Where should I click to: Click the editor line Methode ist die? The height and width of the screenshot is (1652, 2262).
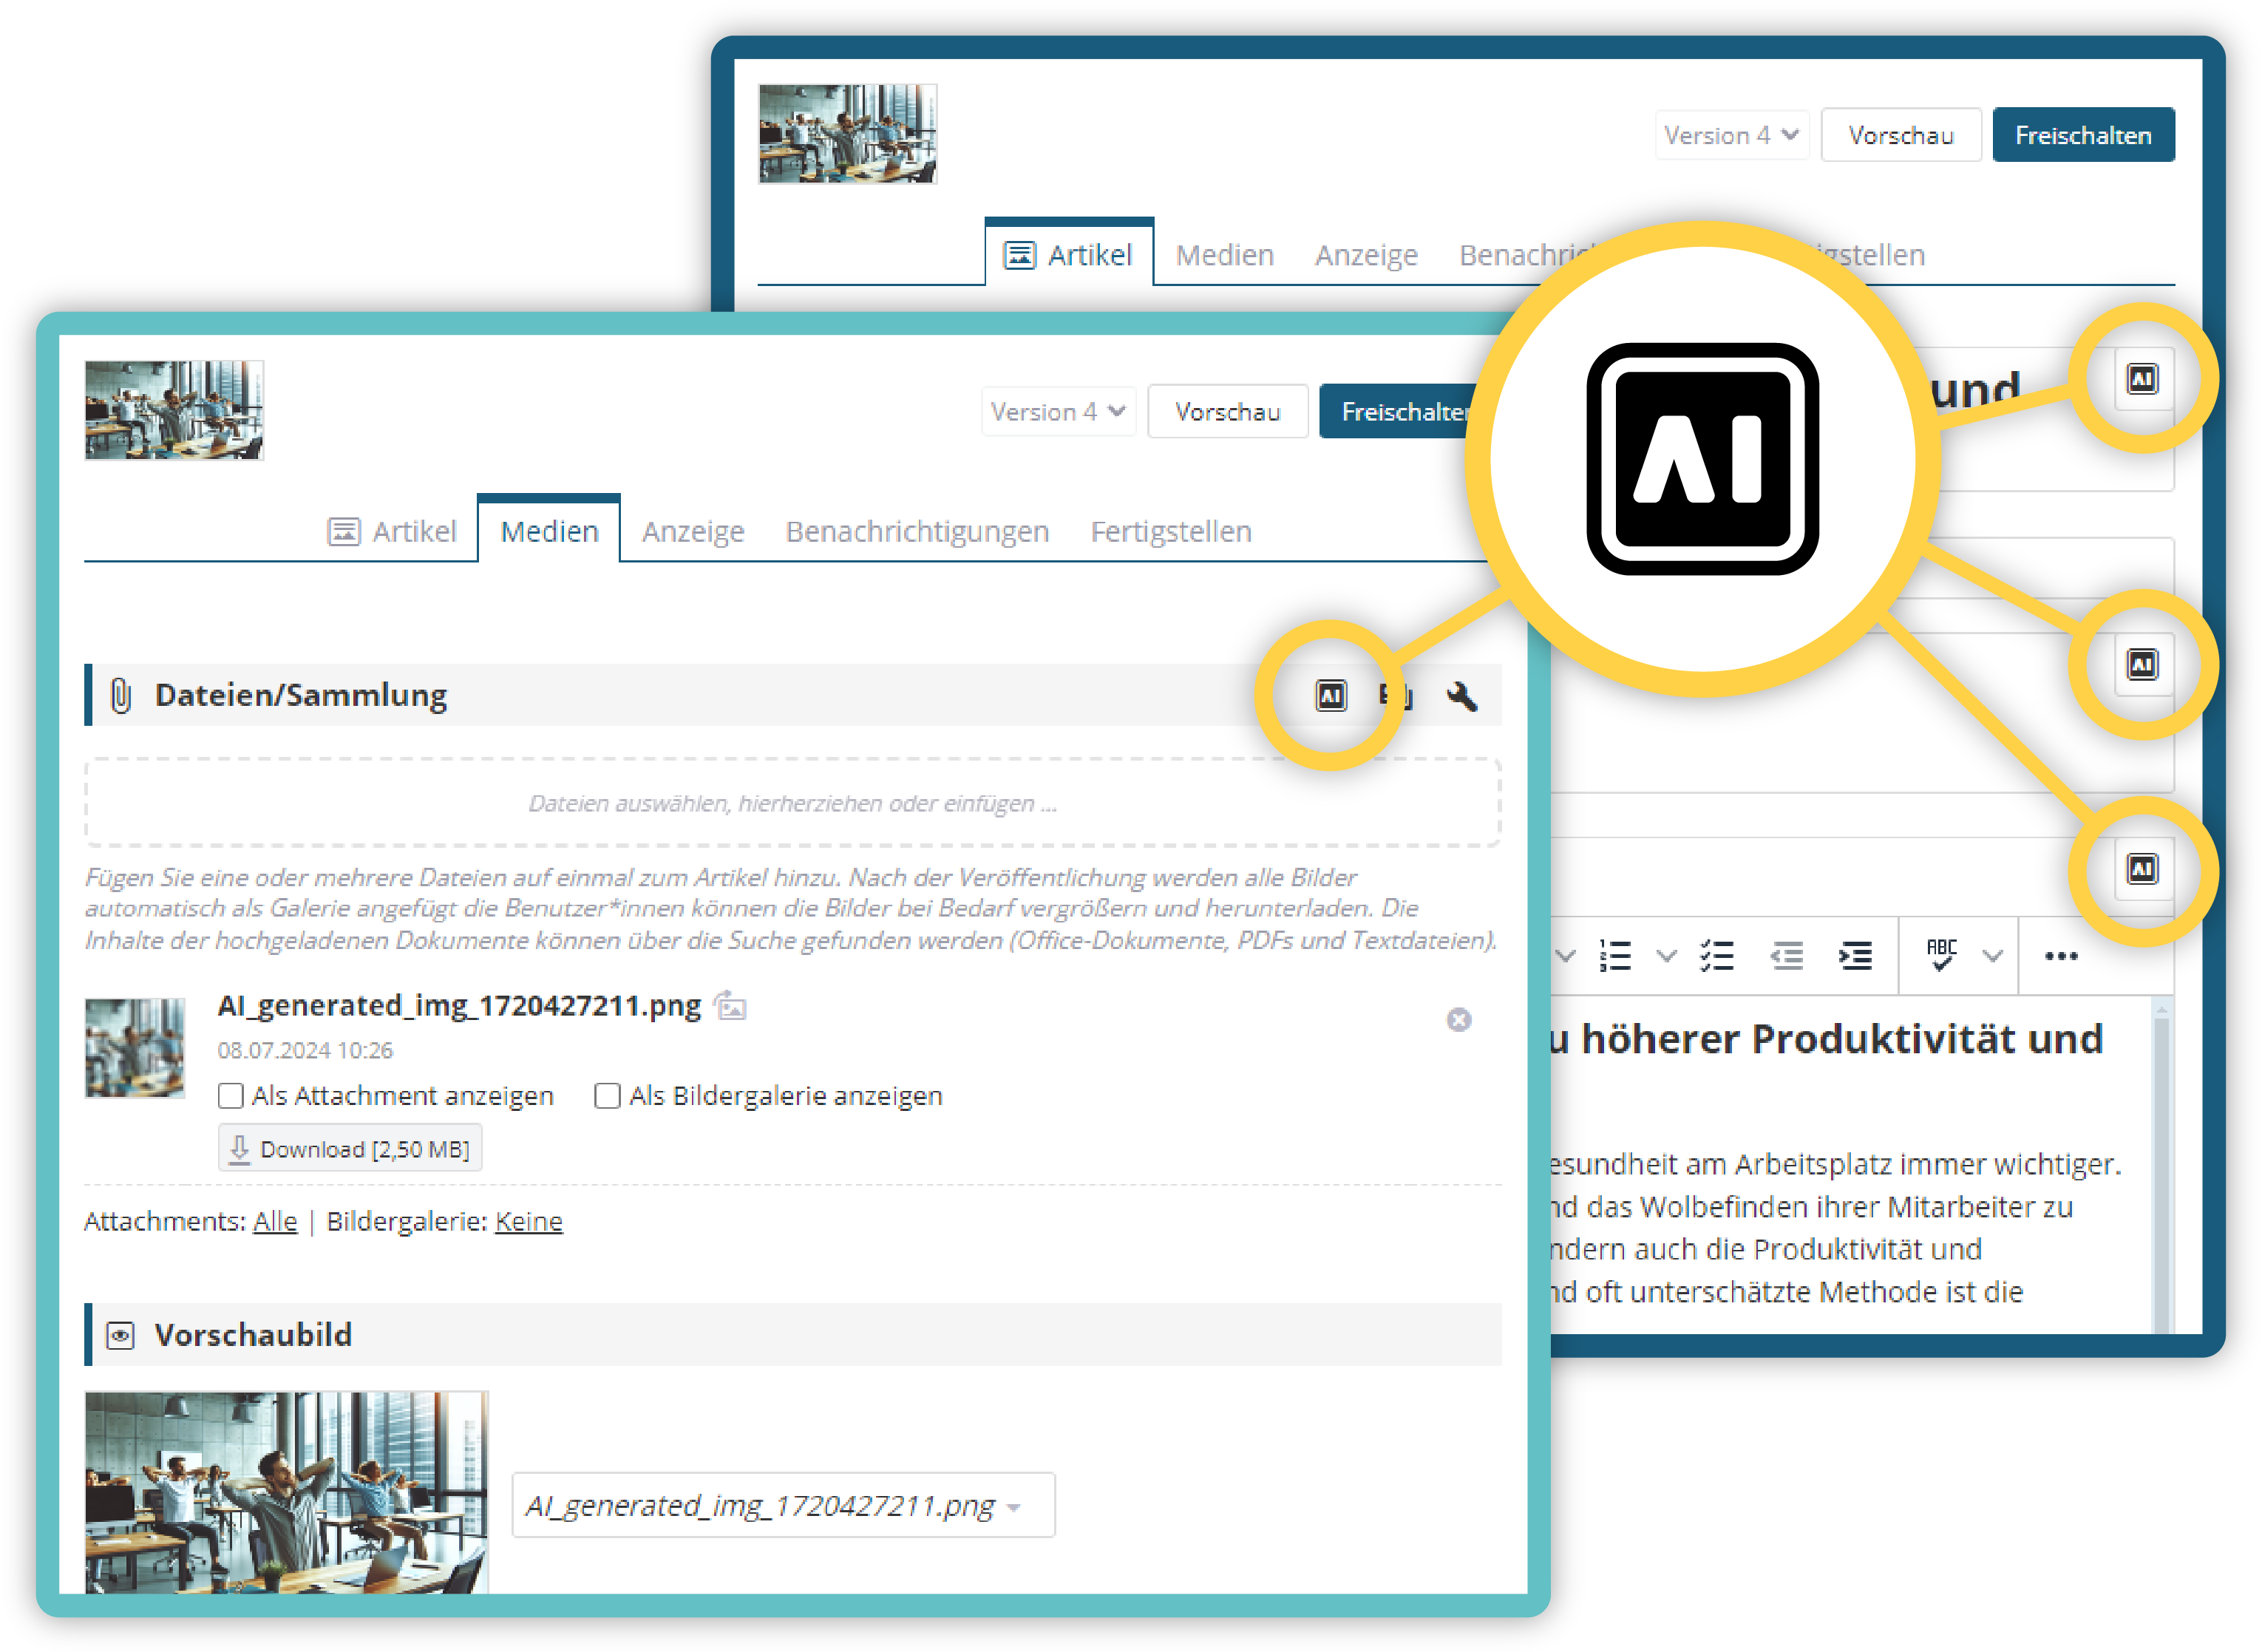tap(1921, 1292)
